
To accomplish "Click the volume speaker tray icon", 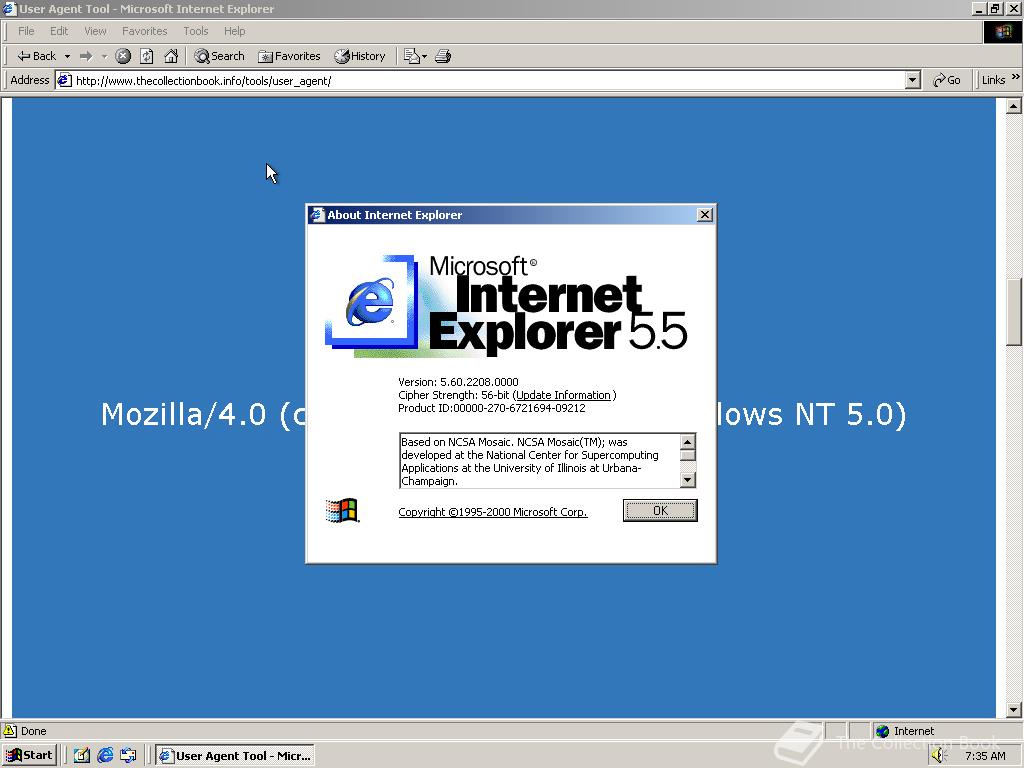I will click(x=939, y=756).
